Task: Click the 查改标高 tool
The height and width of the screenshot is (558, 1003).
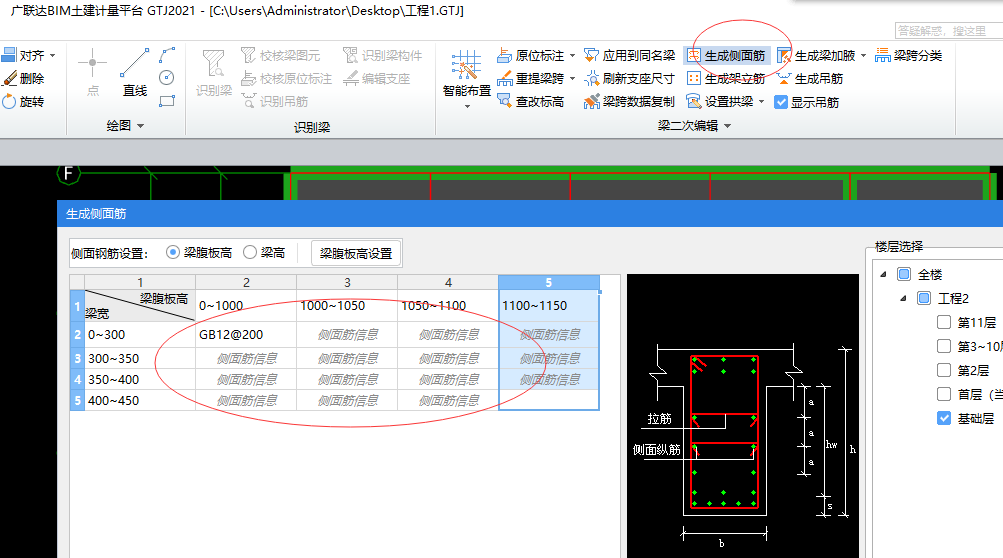Action: tap(531, 102)
